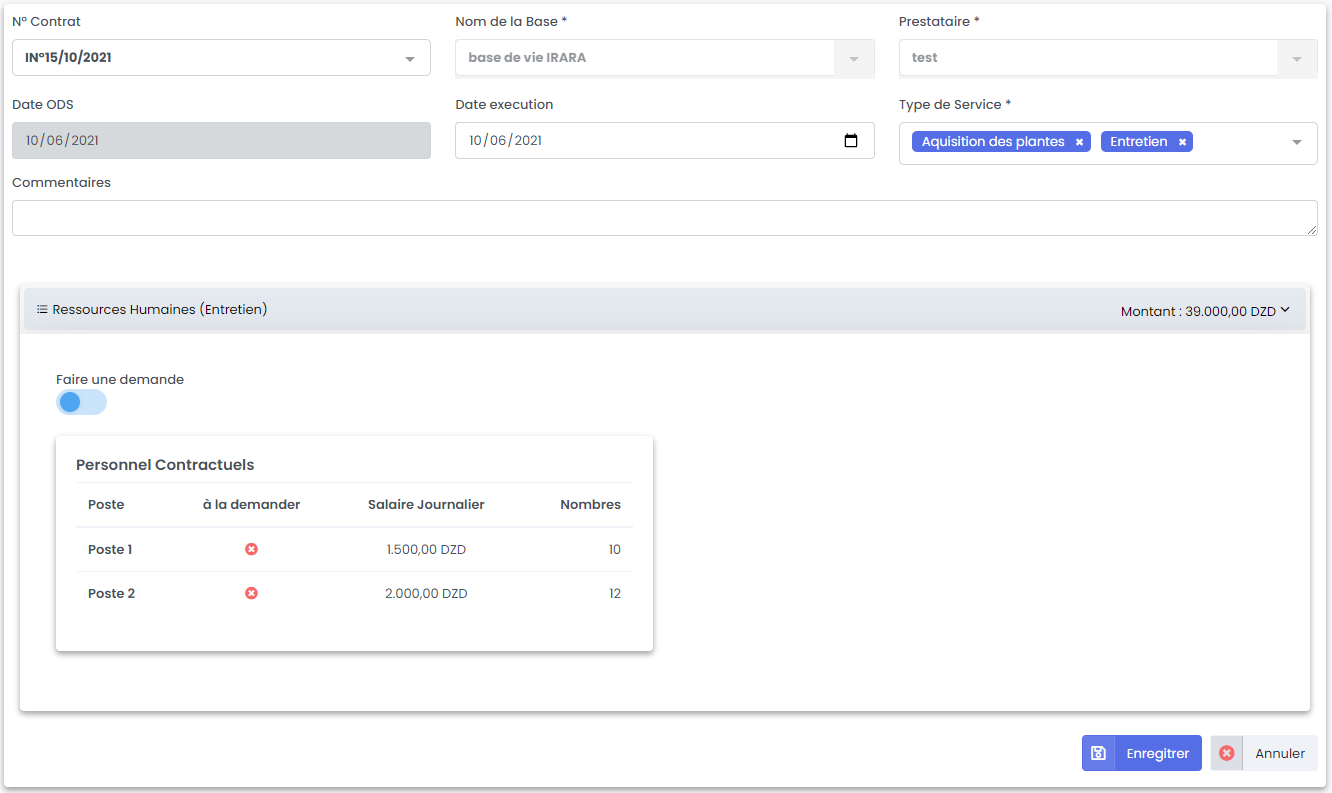Open the Prestataire dropdown

pos(1296,59)
